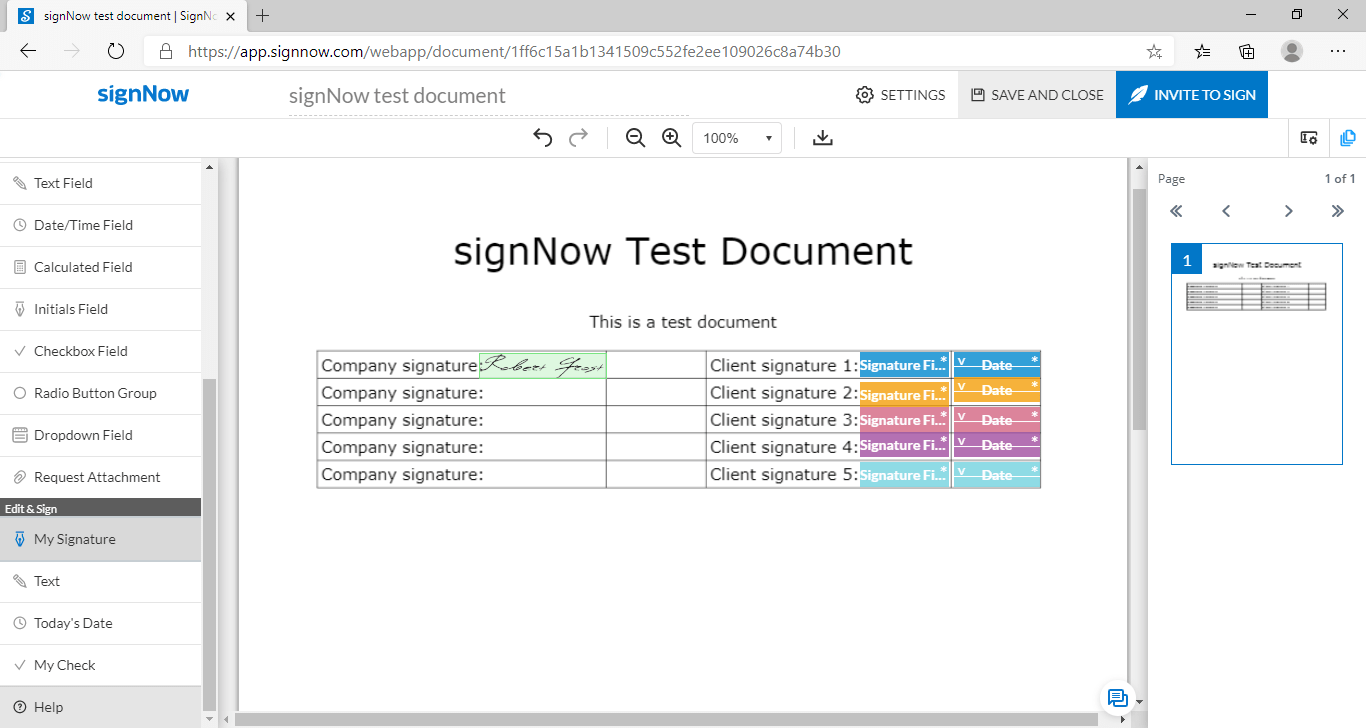Open document SETTINGS
The width and height of the screenshot is (1366, 728).
coord(900,94)
